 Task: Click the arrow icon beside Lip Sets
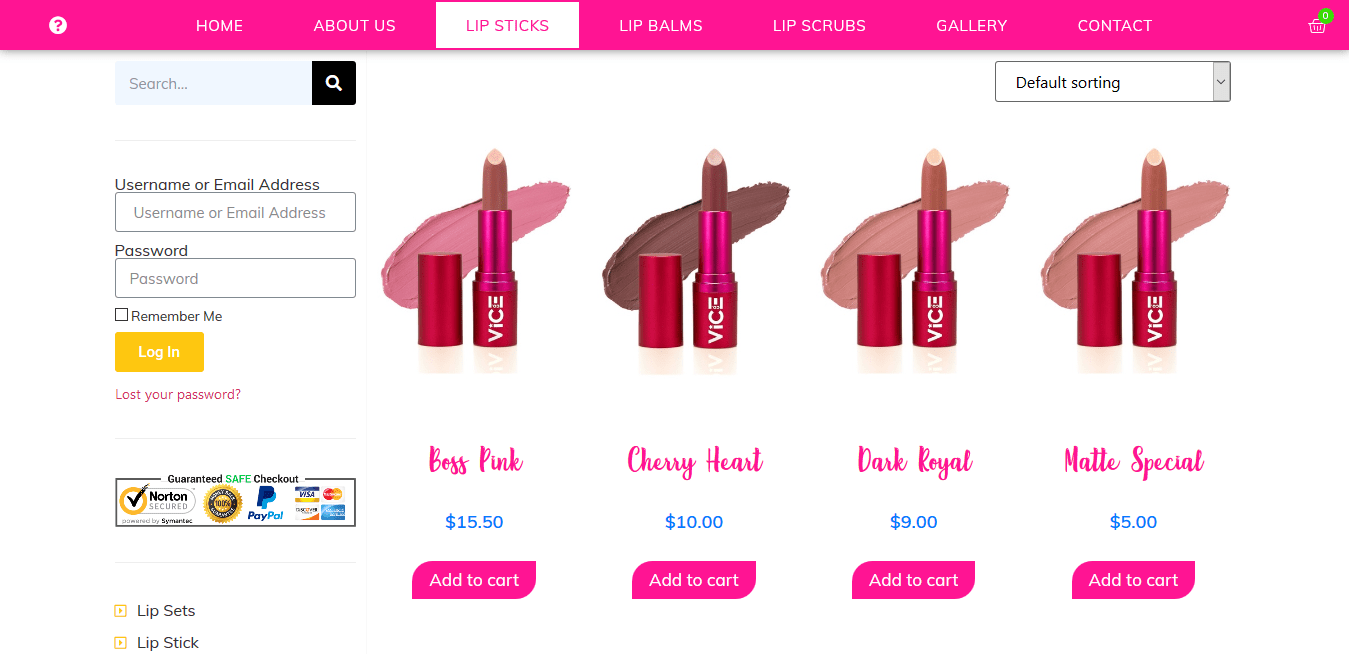point(121,611)
